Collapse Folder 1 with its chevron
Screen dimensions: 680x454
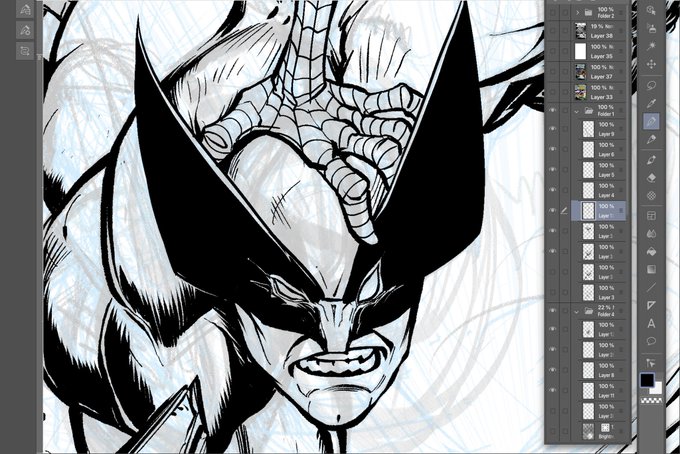tap(577, 111)
